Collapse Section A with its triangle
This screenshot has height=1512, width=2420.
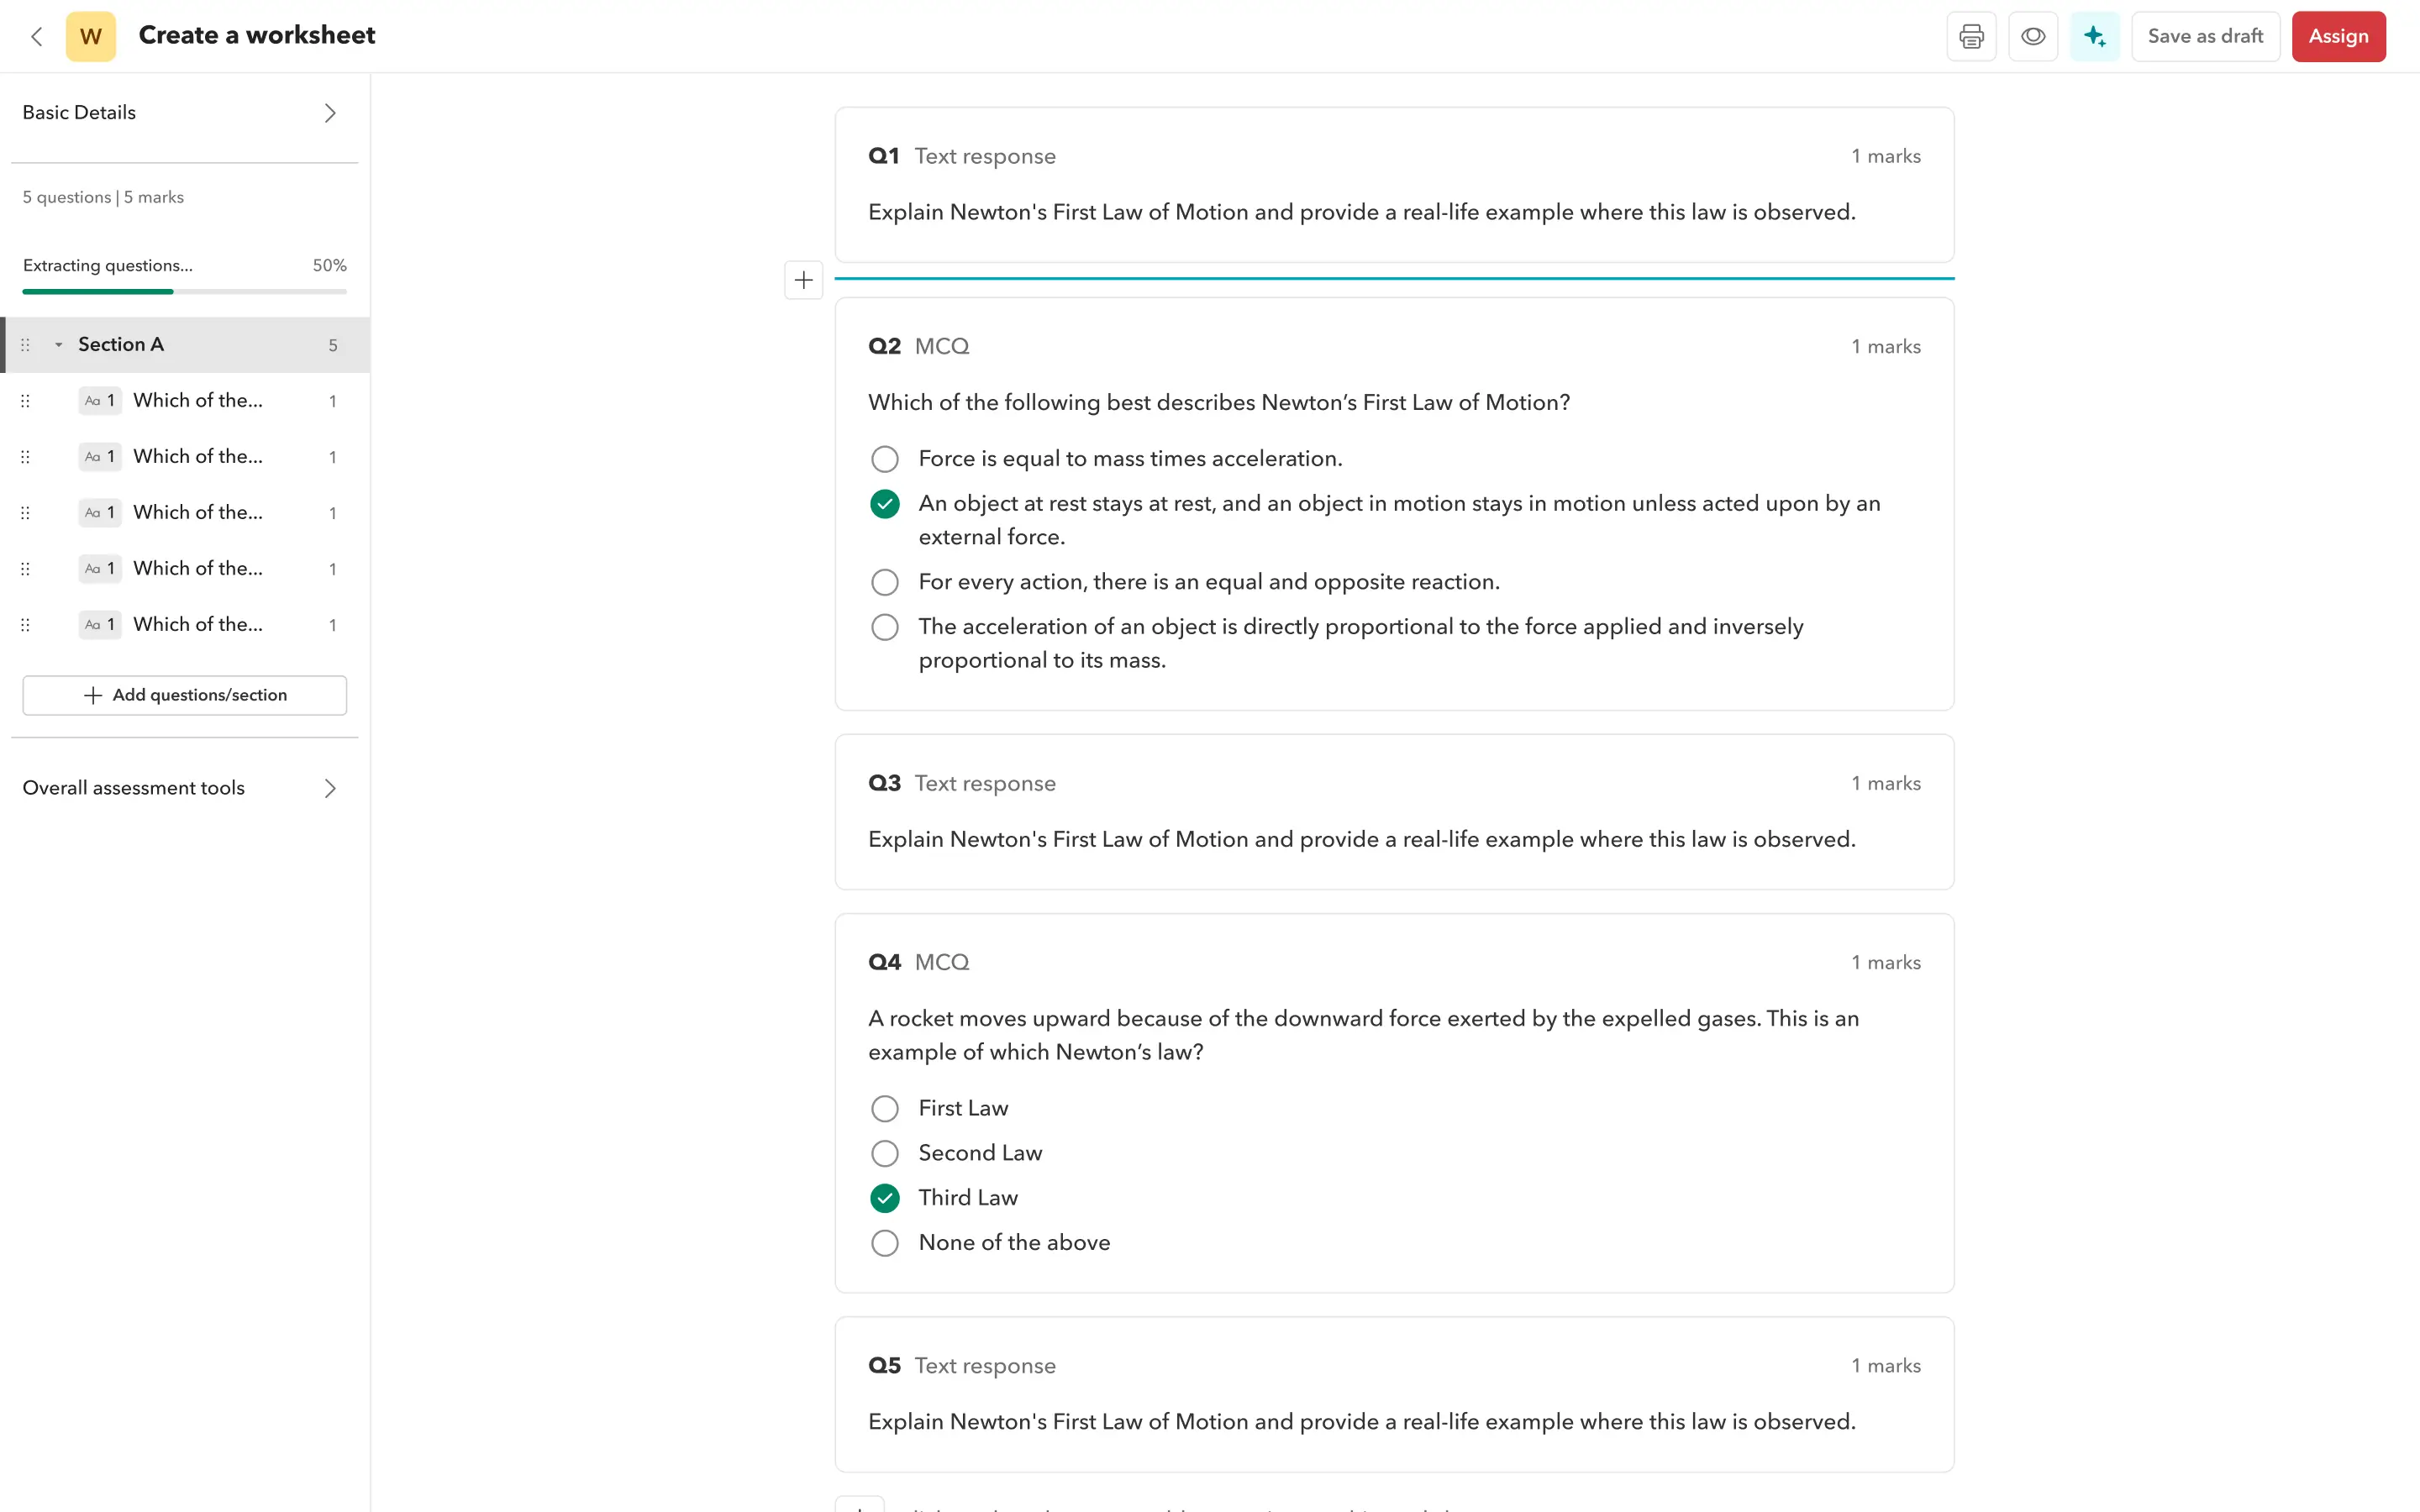point(59,345)
